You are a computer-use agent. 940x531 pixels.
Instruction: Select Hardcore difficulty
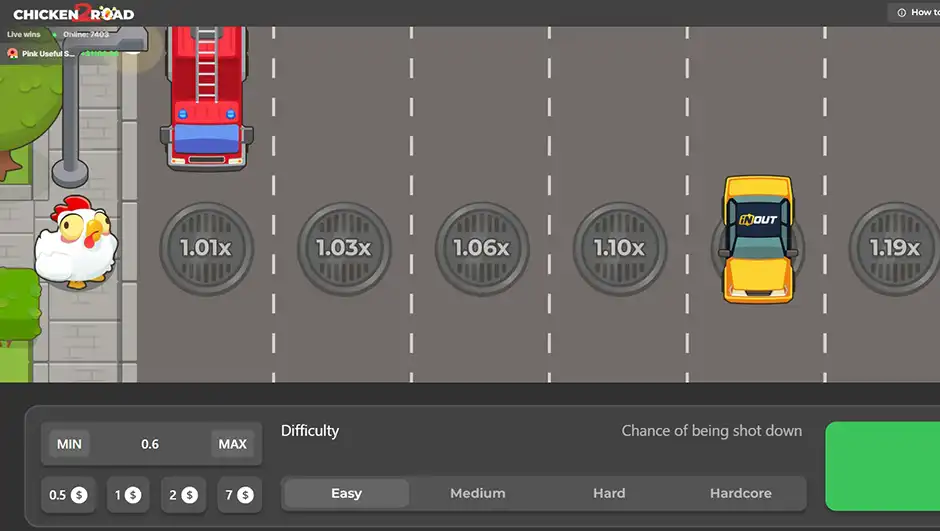click(740, 493)
